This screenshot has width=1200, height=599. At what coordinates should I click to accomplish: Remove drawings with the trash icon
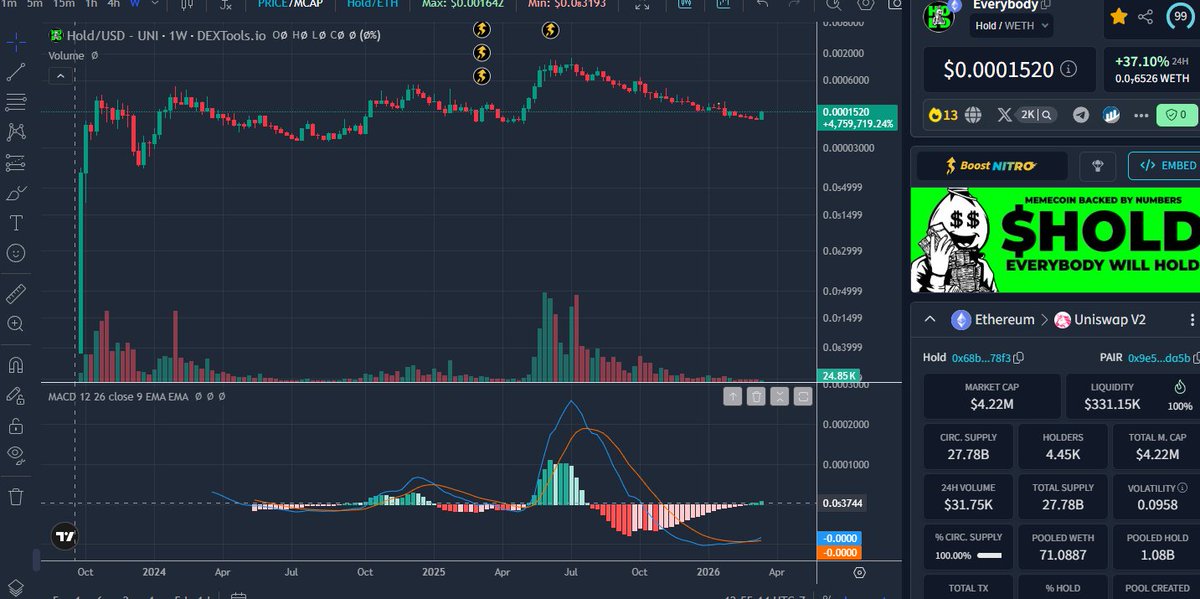[15, 496]
